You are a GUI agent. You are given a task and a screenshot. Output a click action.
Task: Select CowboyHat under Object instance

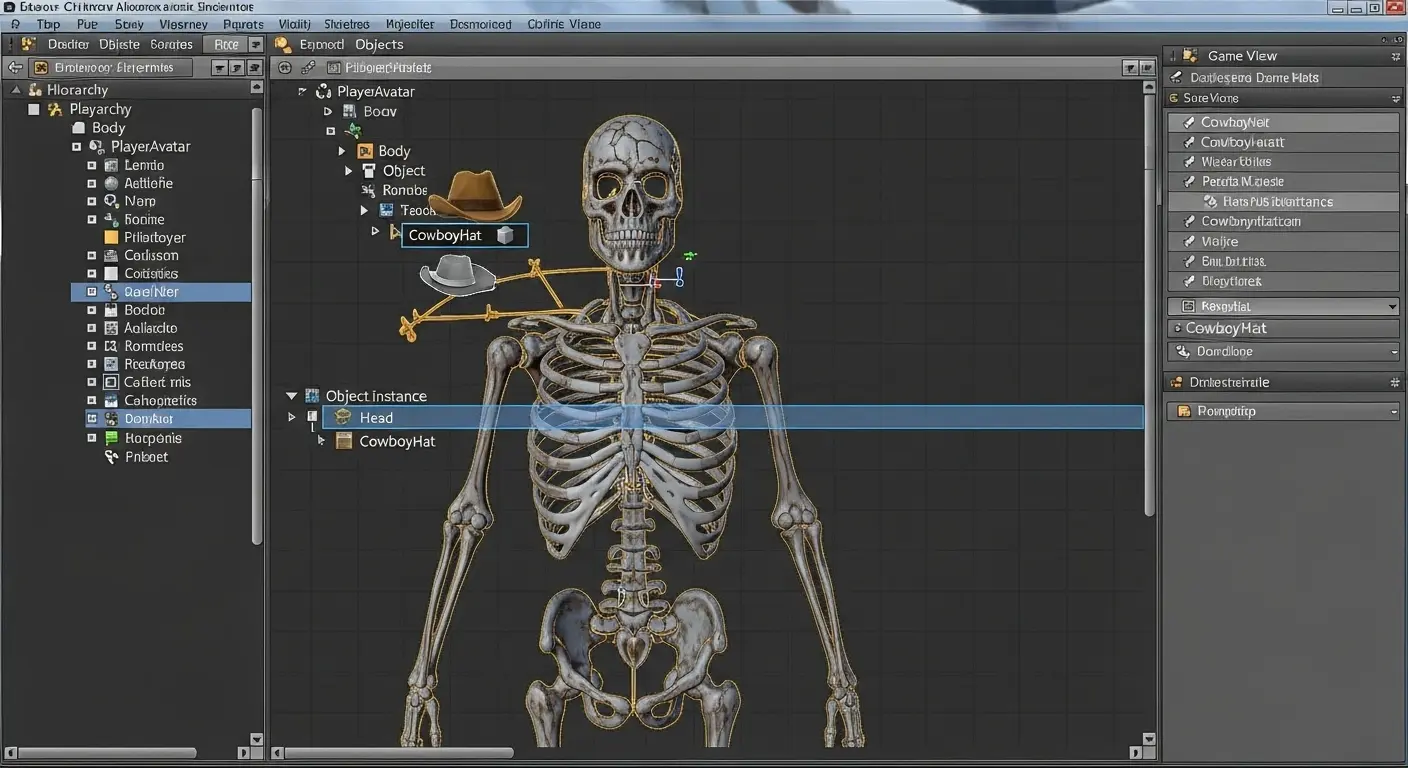[397, 441]
